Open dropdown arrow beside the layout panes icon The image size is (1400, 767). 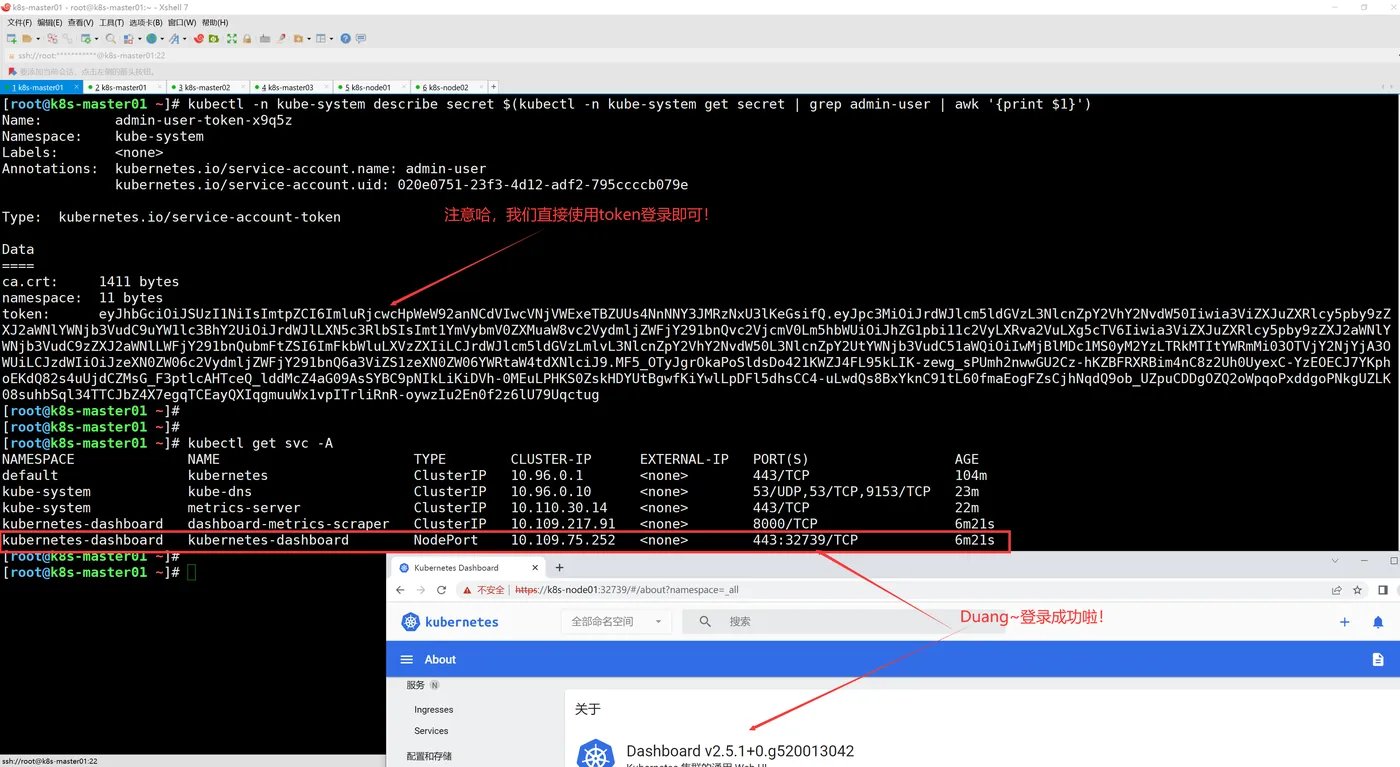click(332, 39)
